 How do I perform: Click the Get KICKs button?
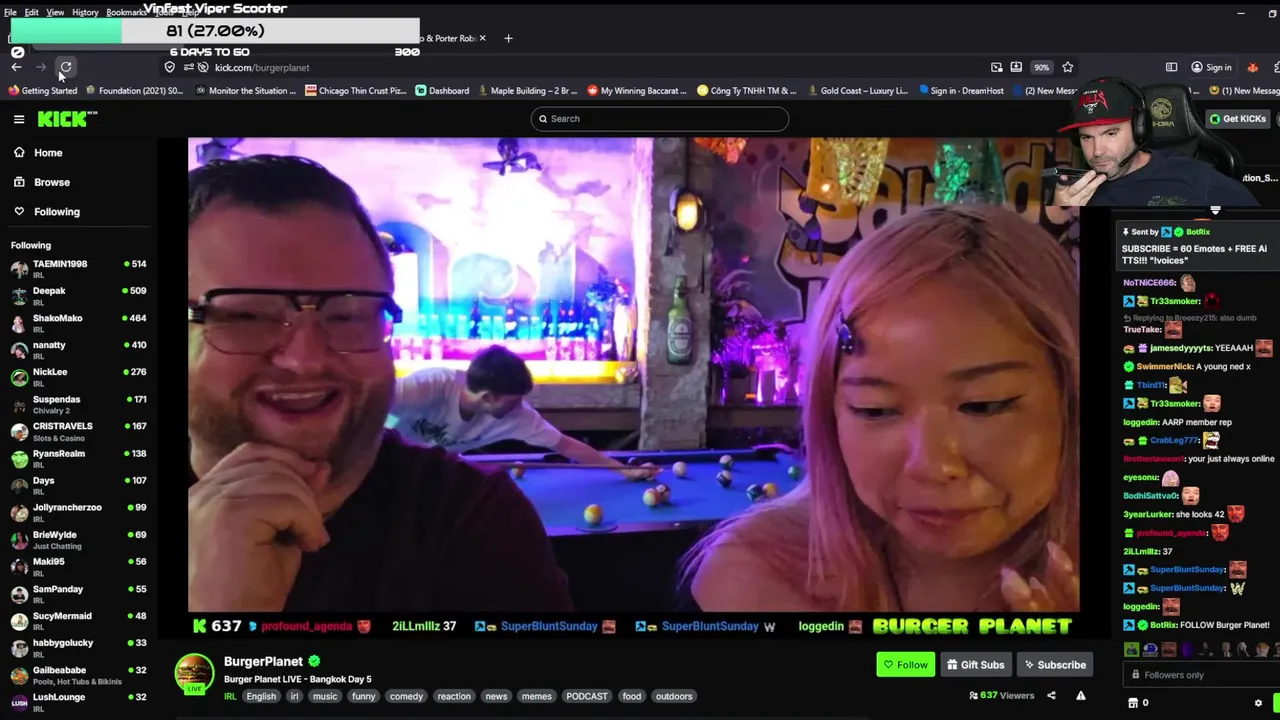1237,118
